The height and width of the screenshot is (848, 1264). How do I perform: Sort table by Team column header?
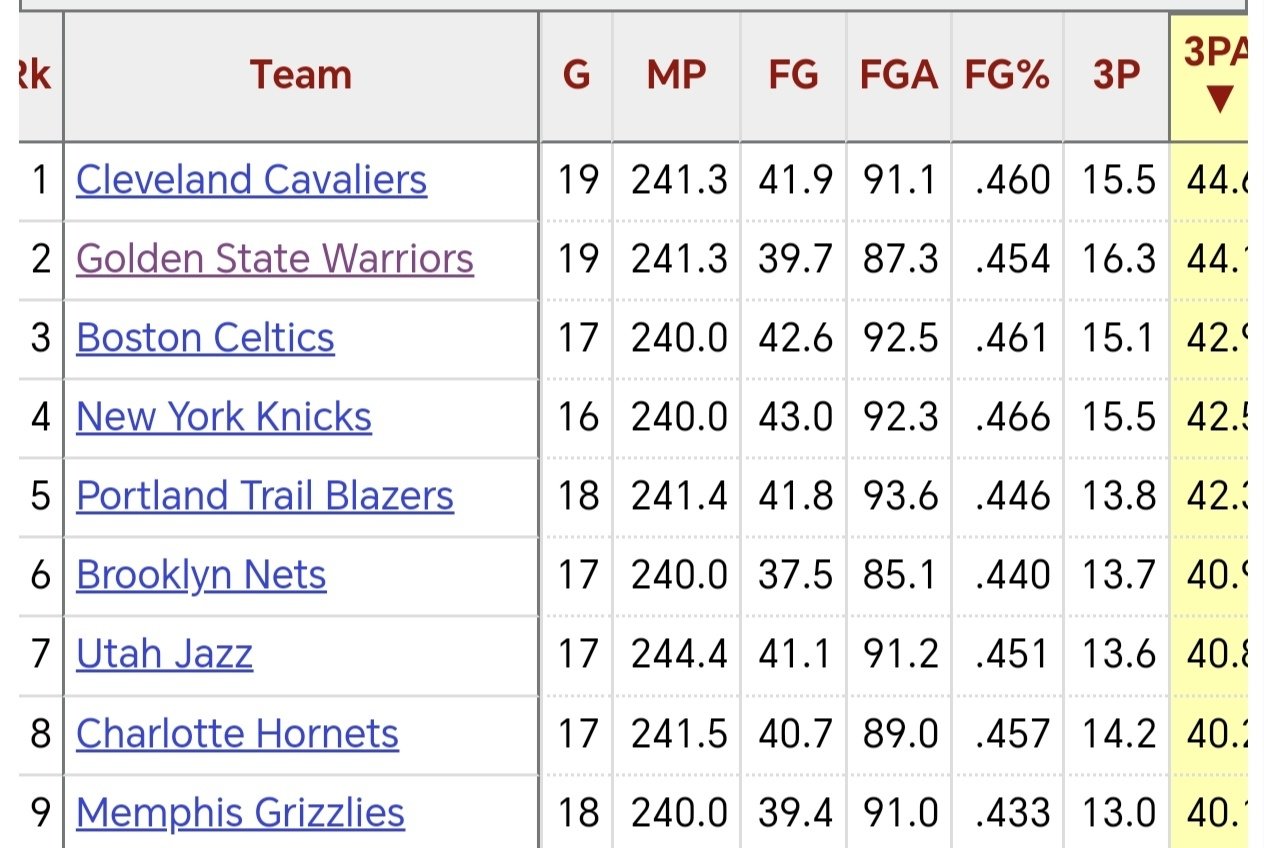pyautogui.click(x=300, y=75)
